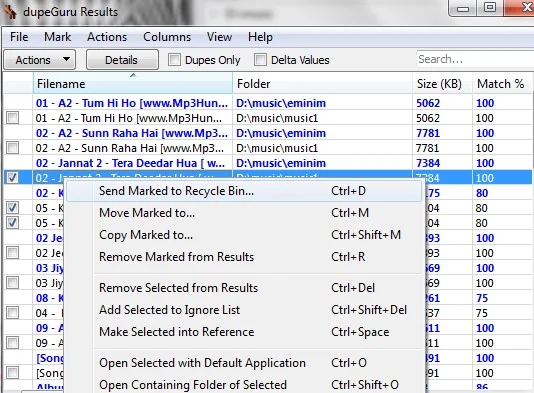Minimize the dupeGuru Results window
Image resolution: width=534 pixels, height=393 pixels.
(462, 8)
